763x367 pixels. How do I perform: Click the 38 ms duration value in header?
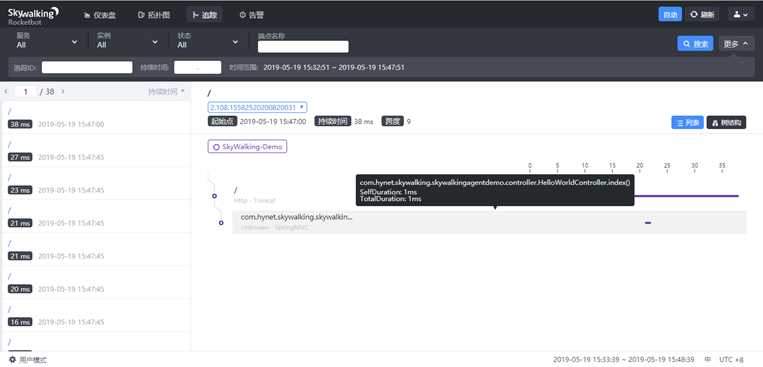(x=363, y=122)
